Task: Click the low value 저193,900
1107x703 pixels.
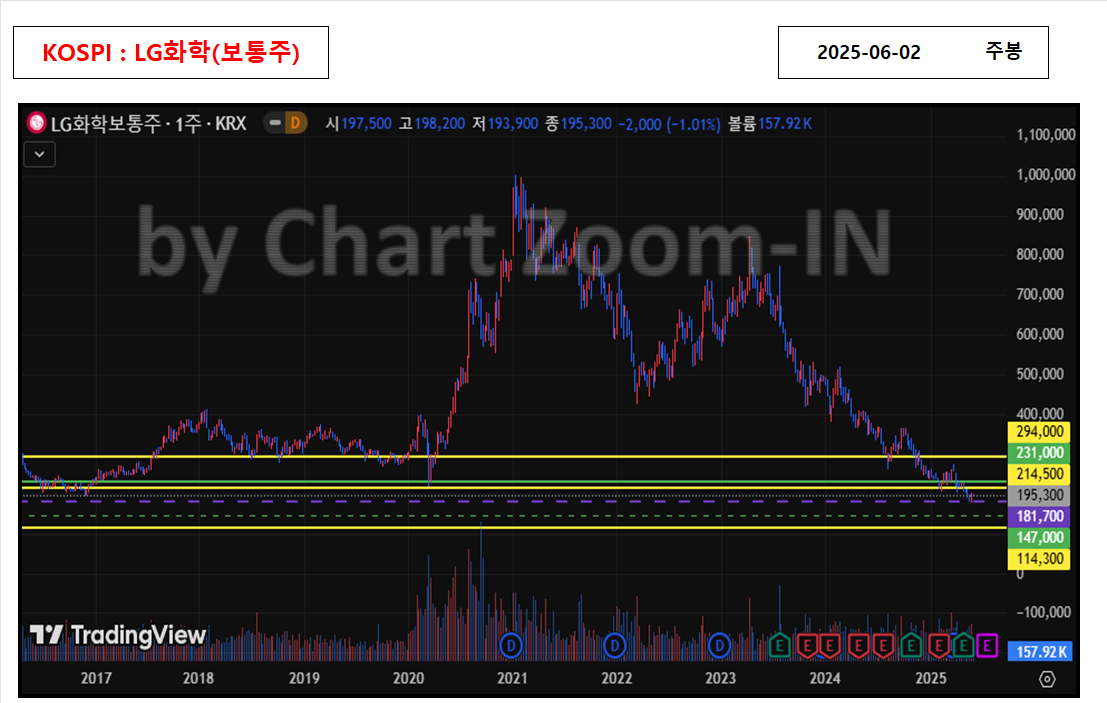Action: click(505, 124)
